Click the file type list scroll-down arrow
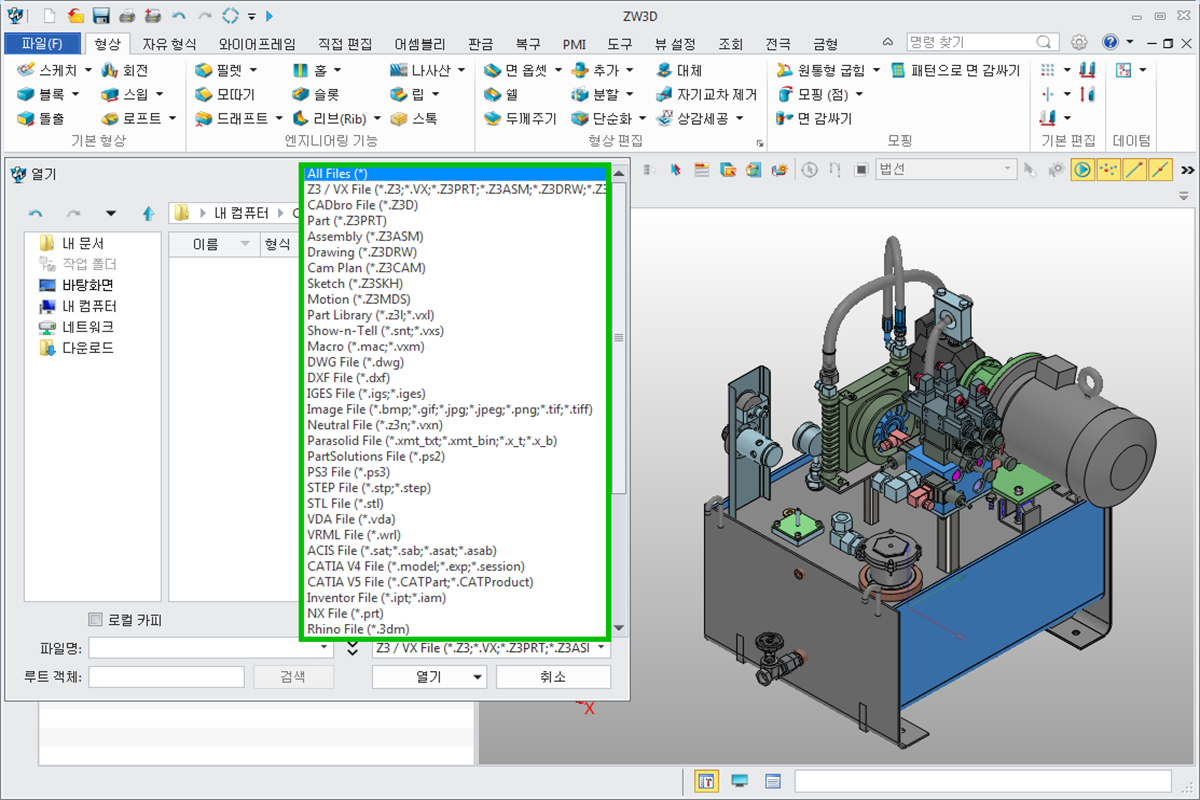The width and height of the screenshot is (1200, 800). [619, 628]
